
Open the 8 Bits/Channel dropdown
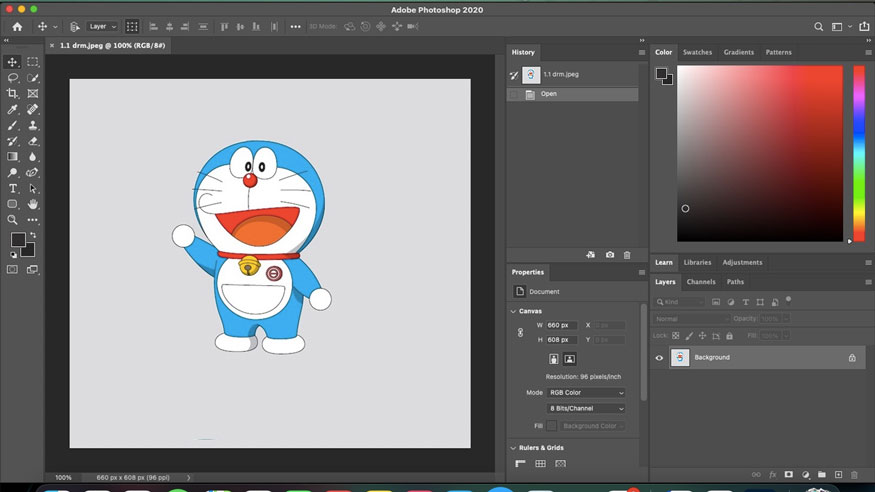click(586, 409)
